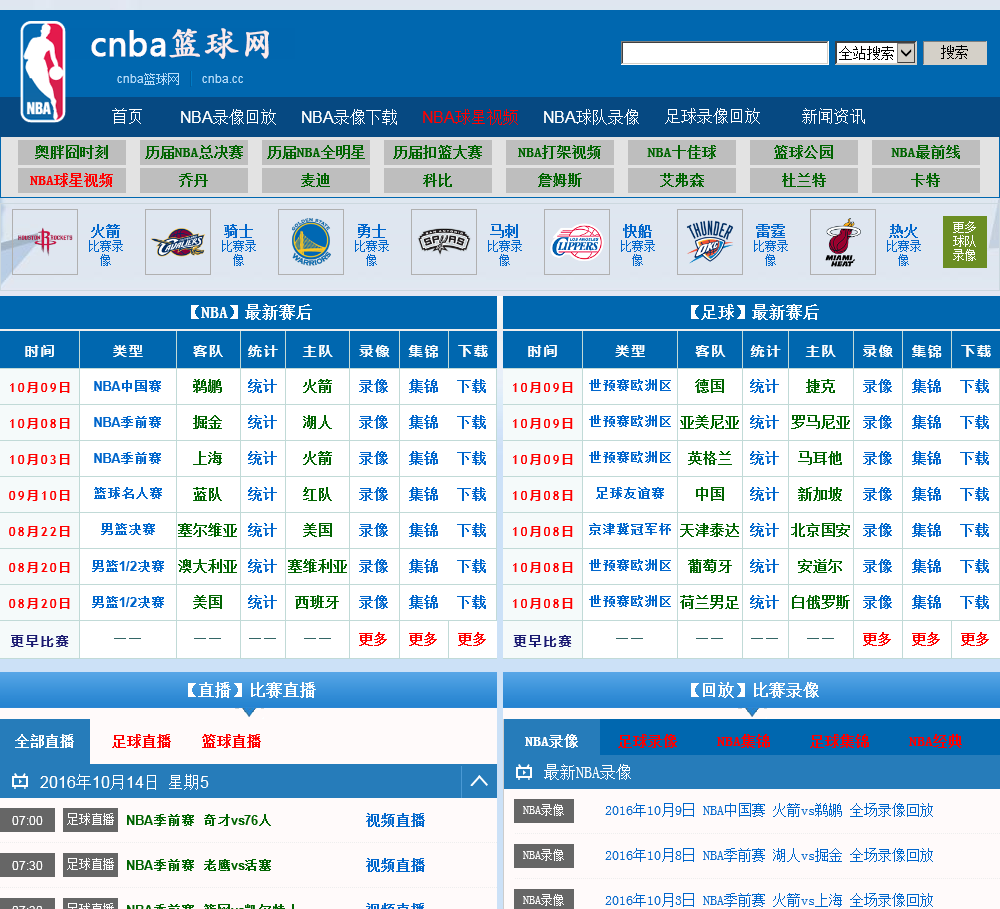This screenshot has height=909, width=1000.
Task: Click the 历届NBA全明星 category button
Action: [x=316, y=152]
